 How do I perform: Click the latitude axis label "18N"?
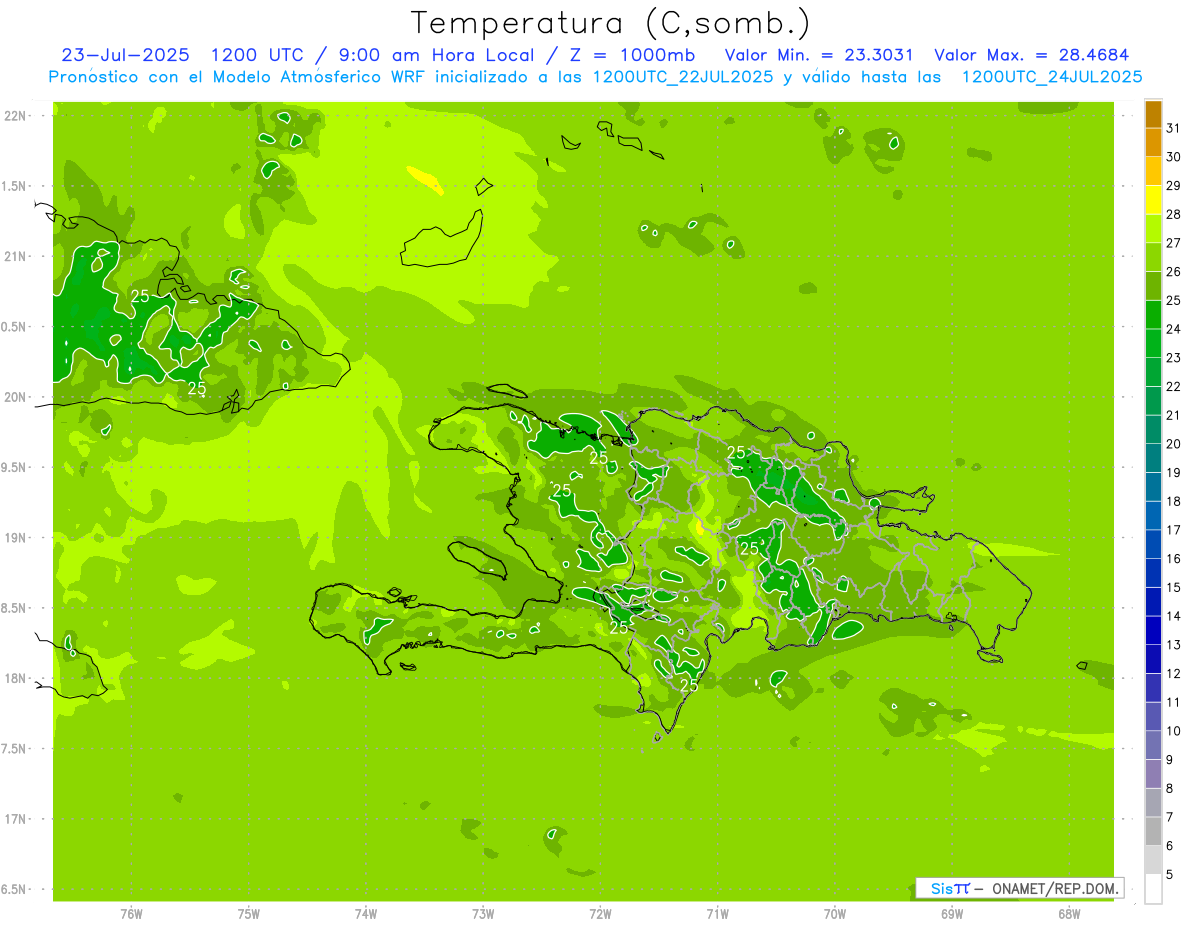(x=15, y=679)
